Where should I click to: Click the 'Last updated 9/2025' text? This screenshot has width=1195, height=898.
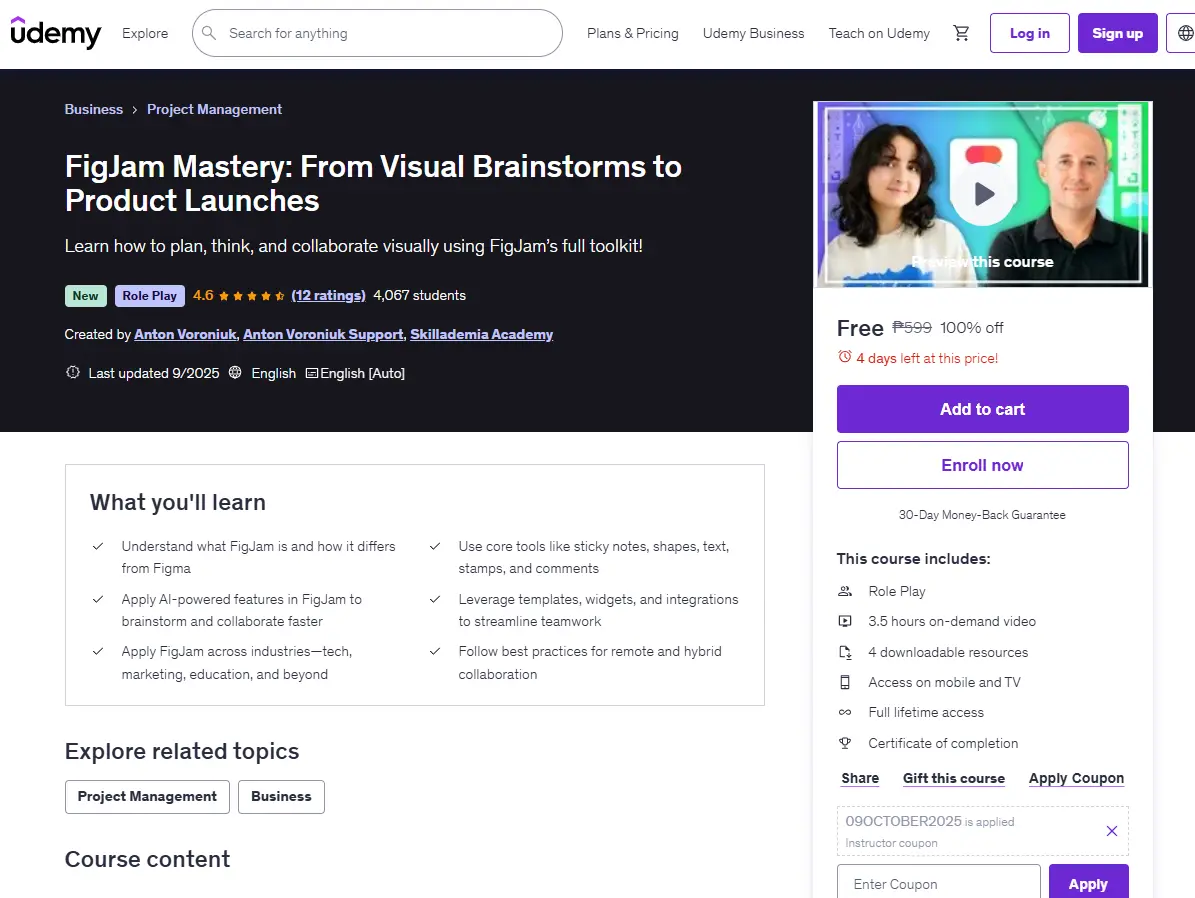point(154,373)
